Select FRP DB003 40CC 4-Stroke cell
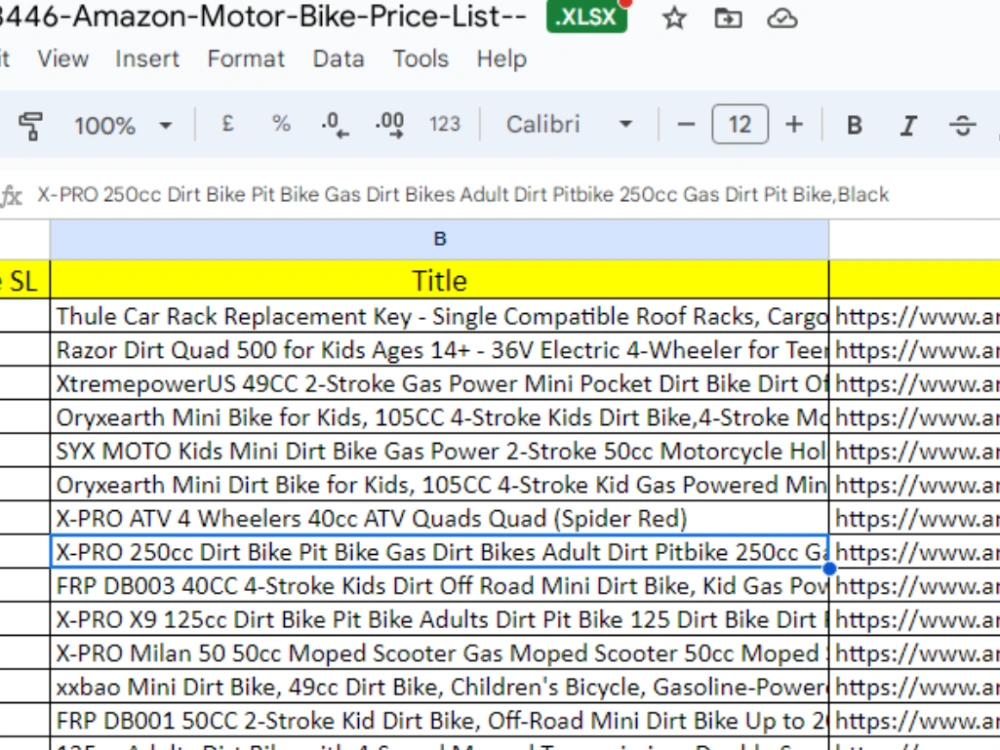Viewport: 1000px width, 750px height. click(x=439, y=586)
